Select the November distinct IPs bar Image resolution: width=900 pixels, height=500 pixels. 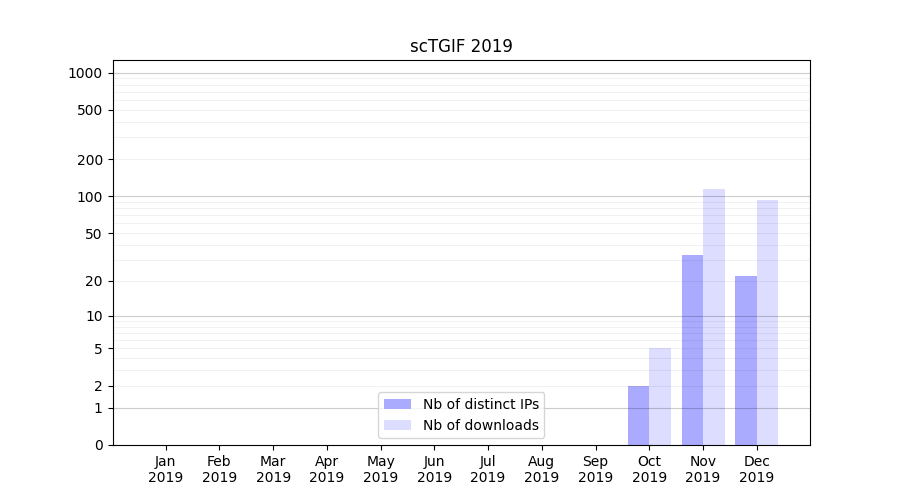[692, 350]
